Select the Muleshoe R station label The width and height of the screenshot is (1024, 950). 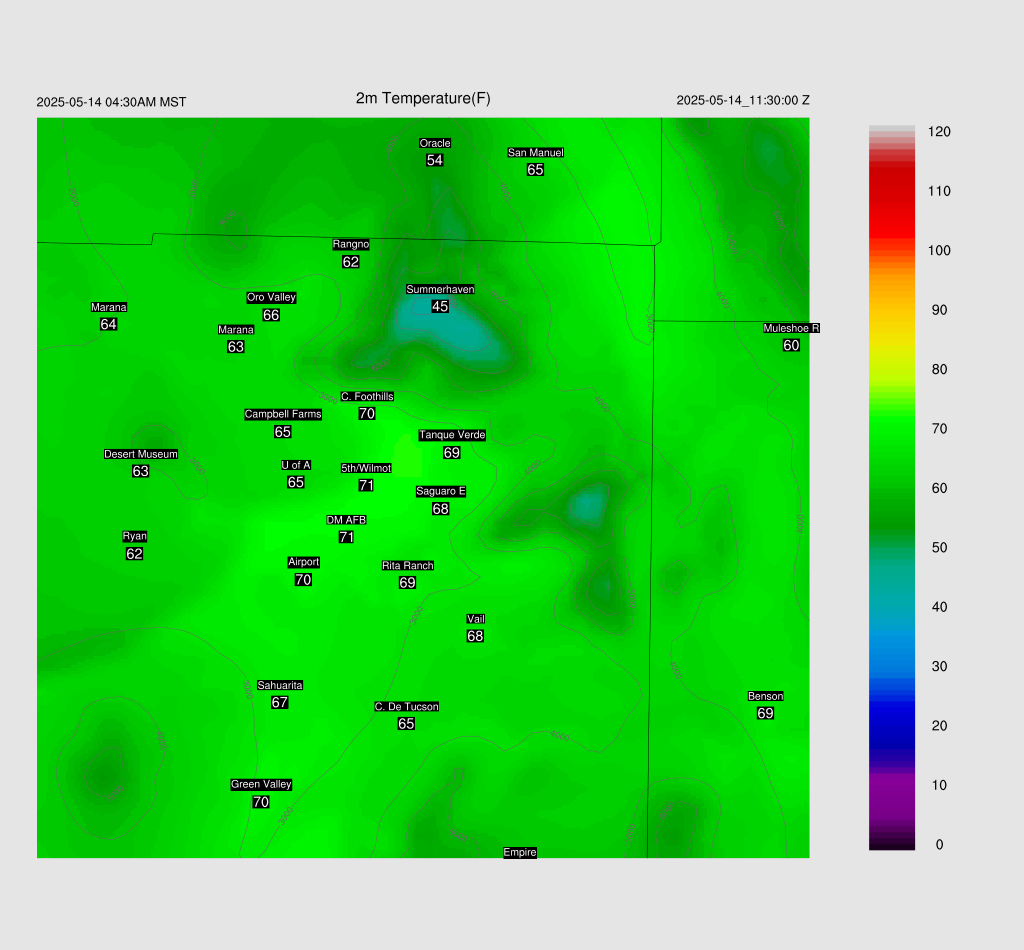tap(792, 328)
